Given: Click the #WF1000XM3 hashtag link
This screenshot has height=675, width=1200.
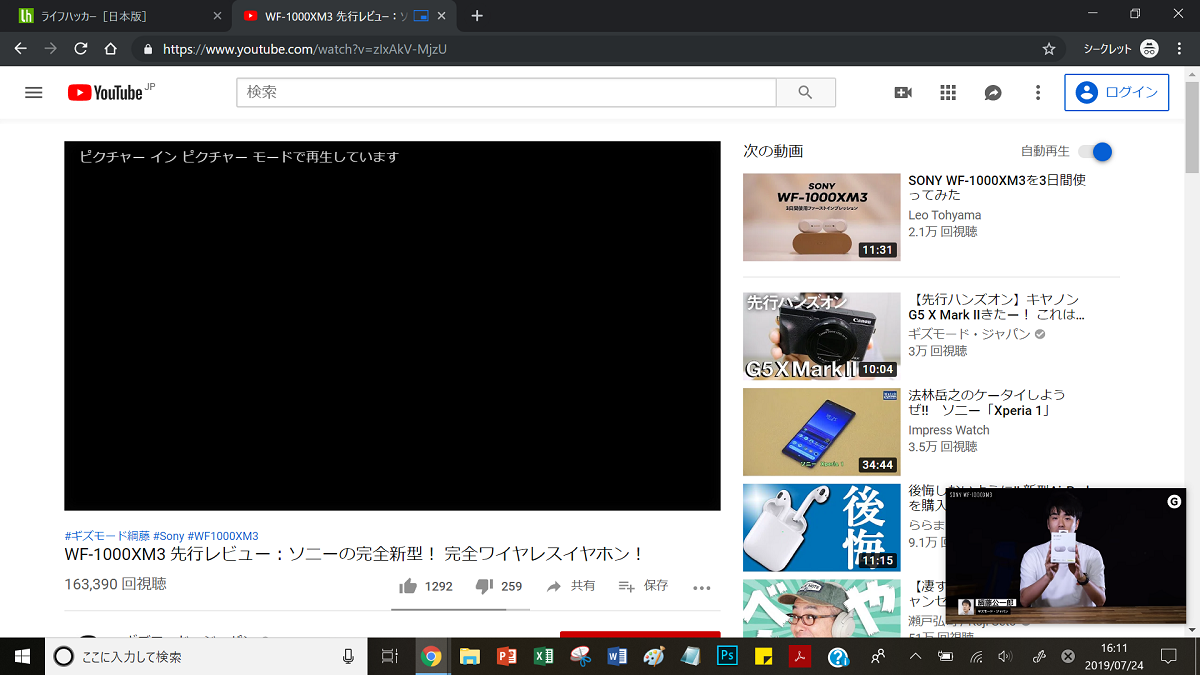Looking at the screenshot, I should (223, 536).
